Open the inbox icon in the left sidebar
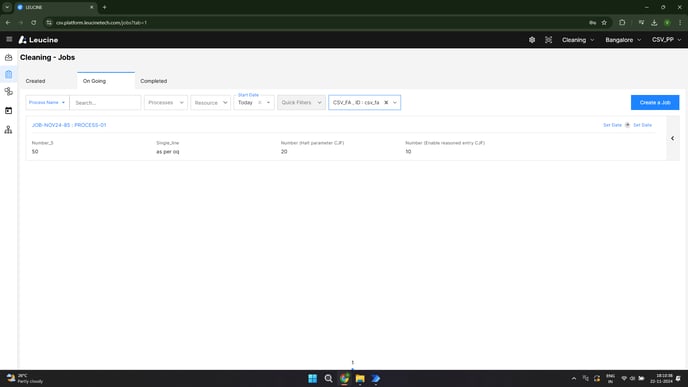Screen dimensions: 688x387 click(x=8, y=57)
